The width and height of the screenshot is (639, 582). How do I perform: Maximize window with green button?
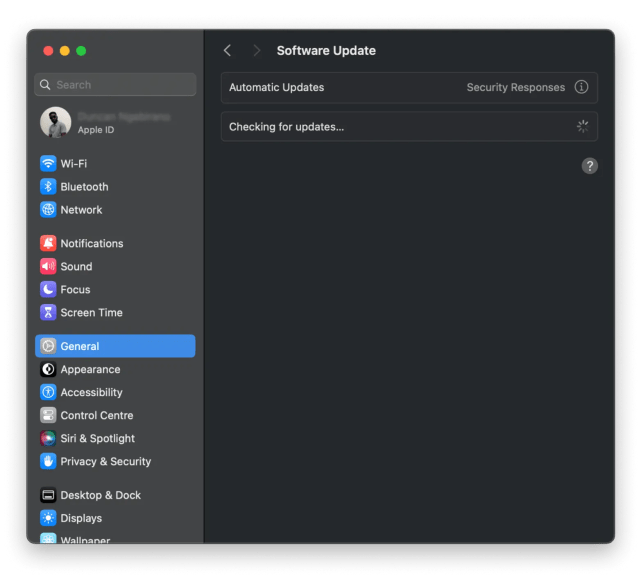coord(81,51)
